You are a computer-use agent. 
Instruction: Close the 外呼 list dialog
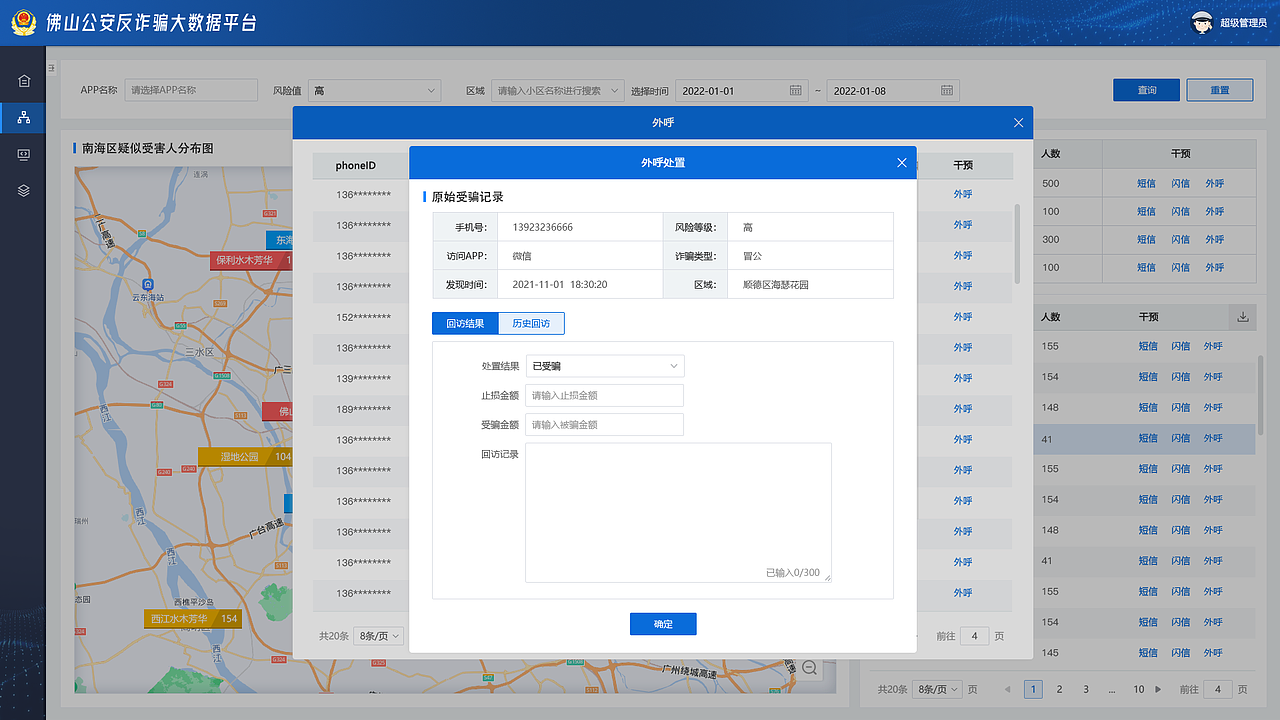coord(1018,123)
